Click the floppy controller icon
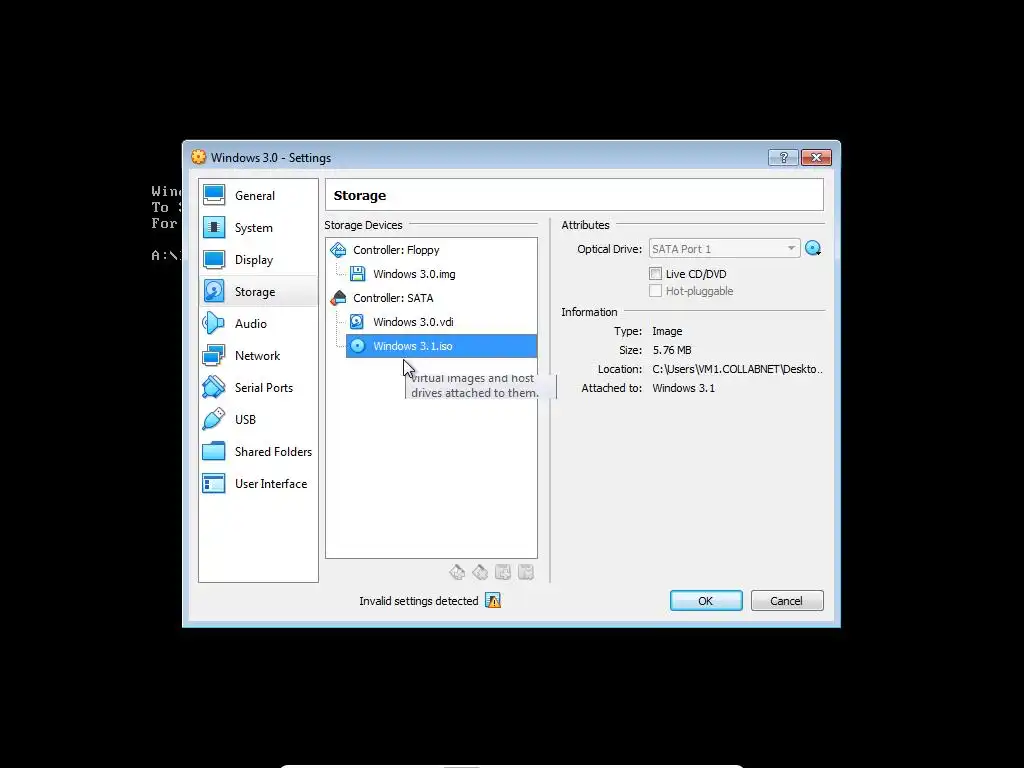1024x768 pixels. 338,249
